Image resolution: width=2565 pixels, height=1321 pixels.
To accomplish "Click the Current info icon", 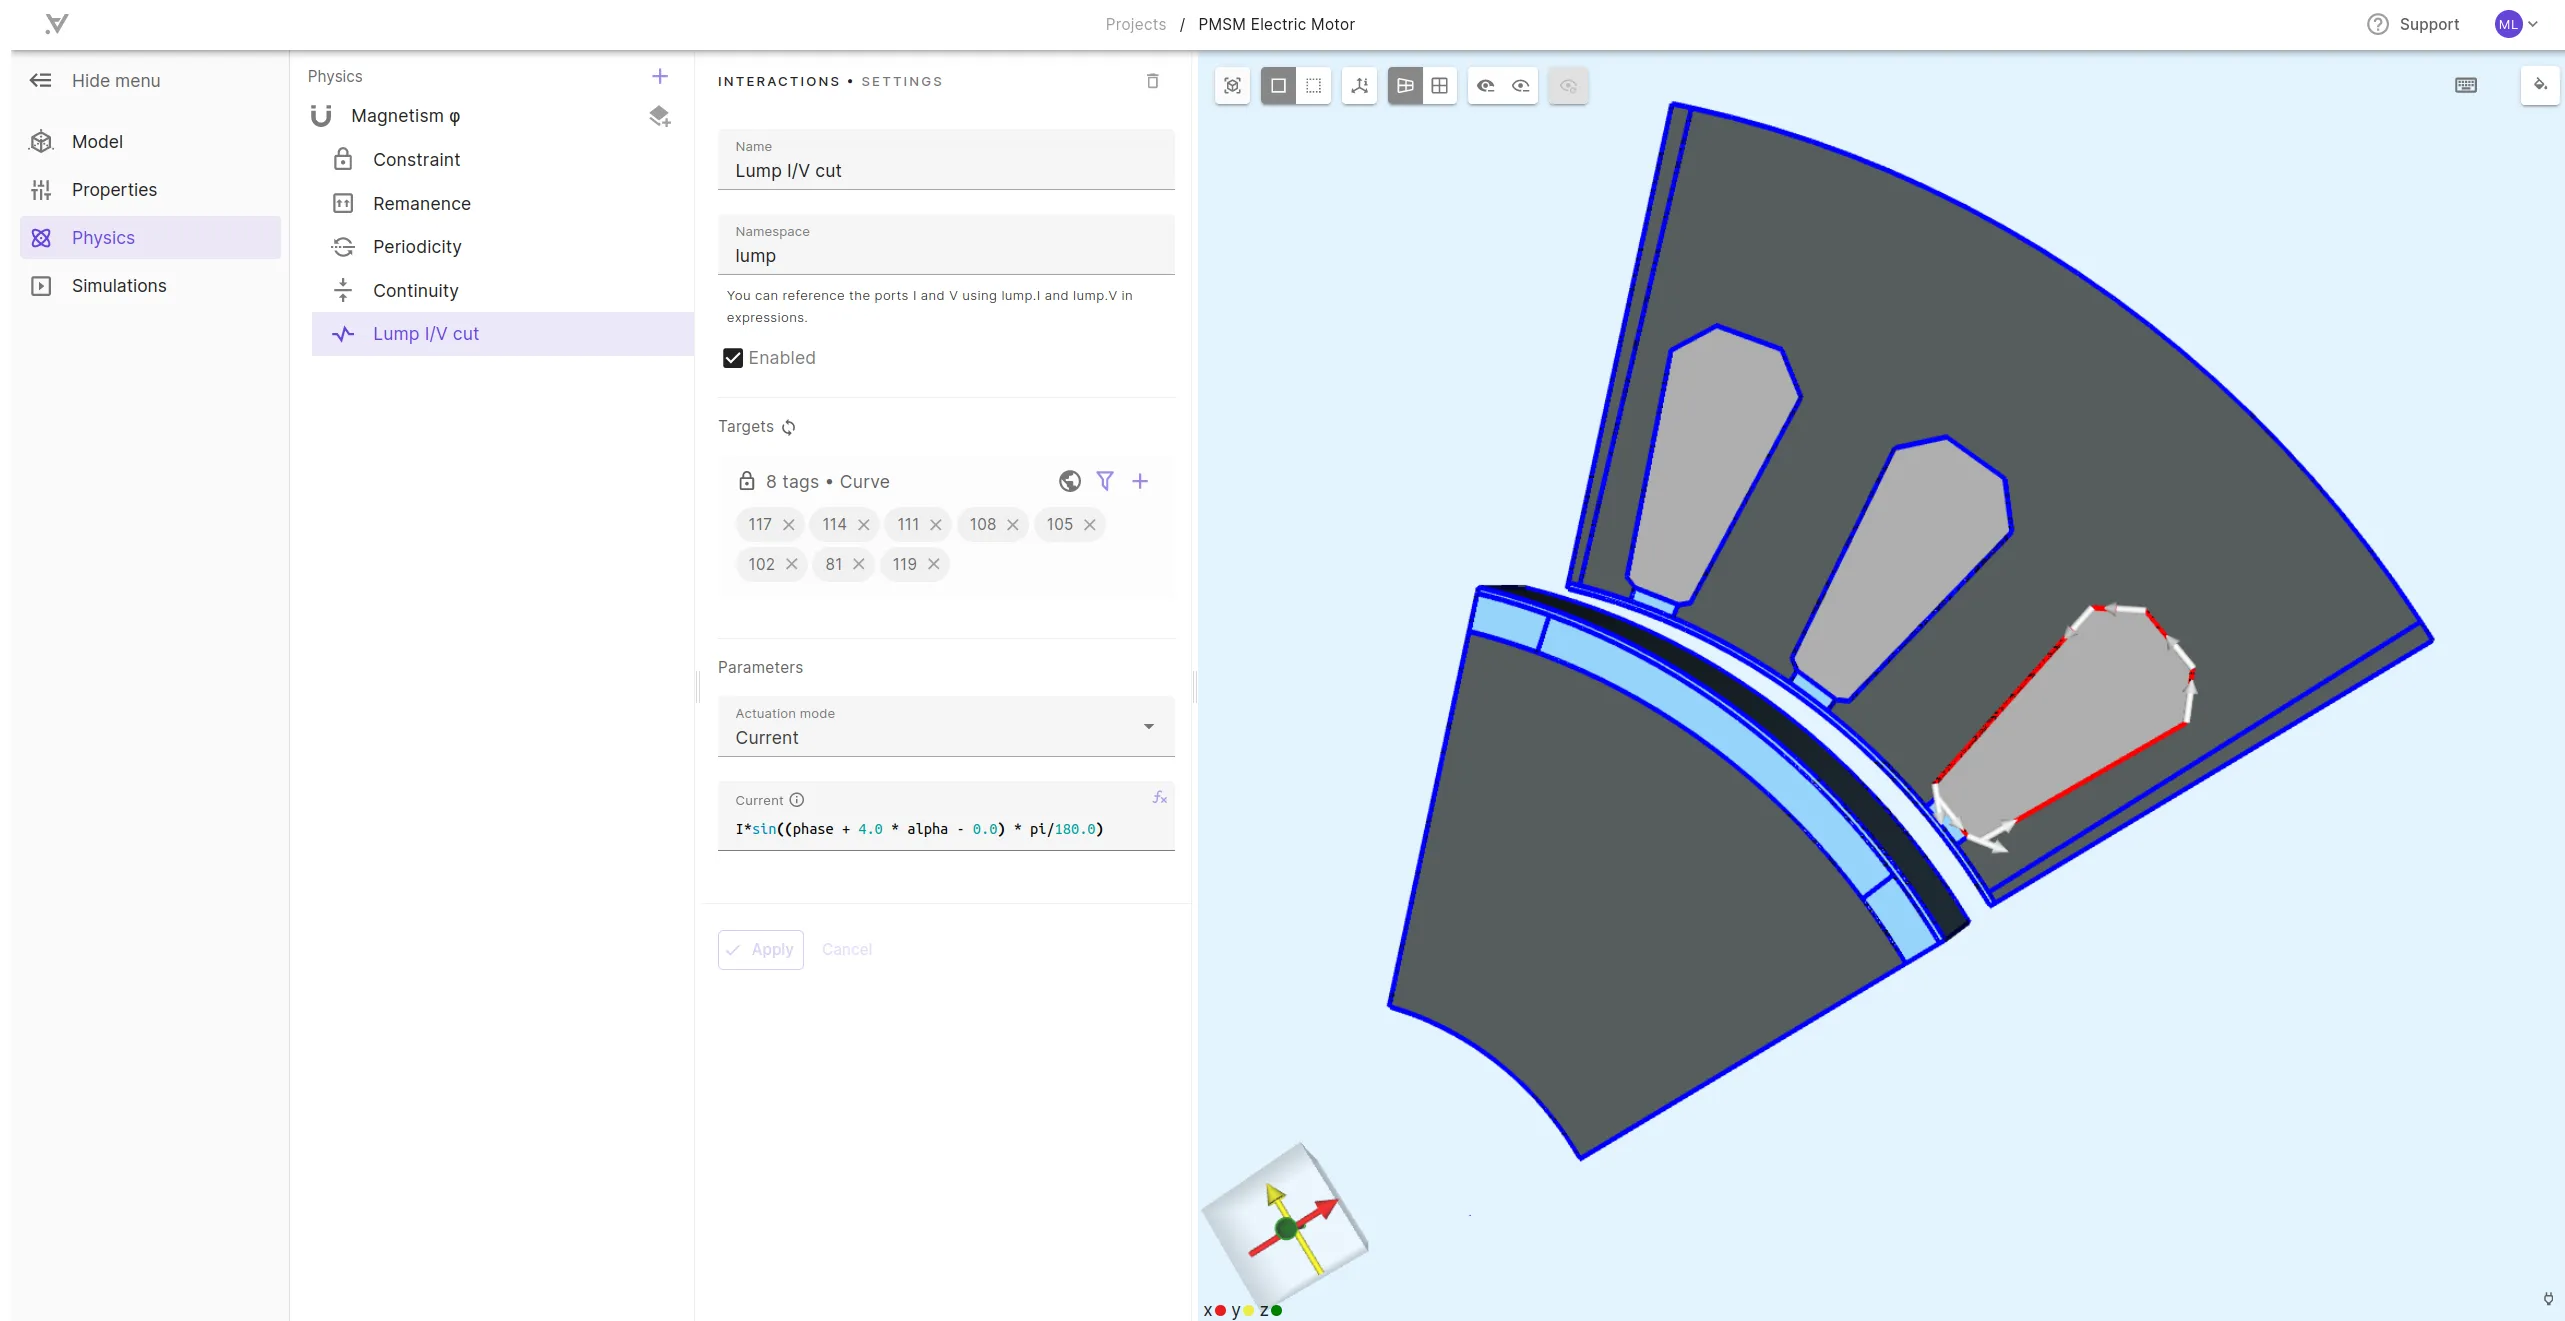I will click(x=797, y=801).
